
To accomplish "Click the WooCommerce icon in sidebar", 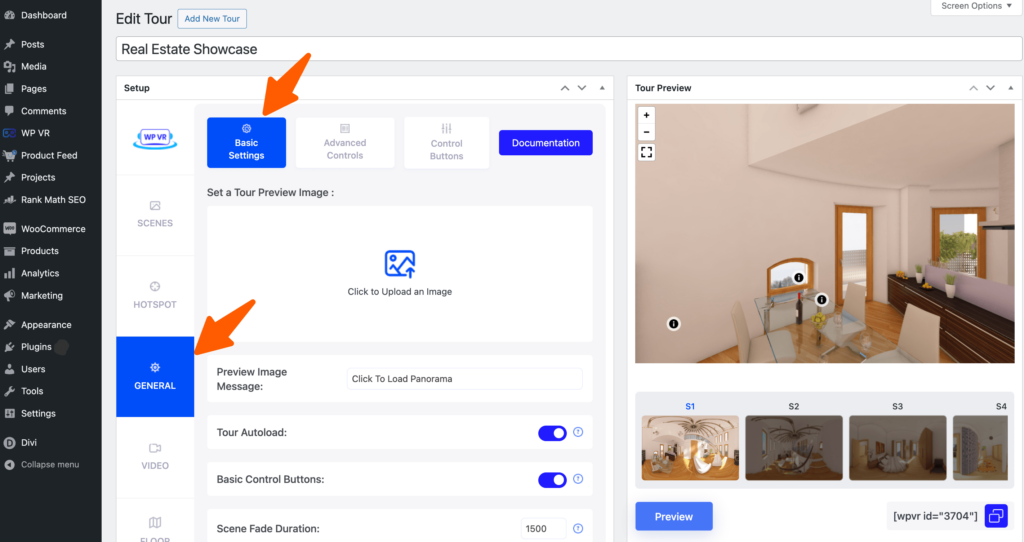I will click(x=9, y=229).
